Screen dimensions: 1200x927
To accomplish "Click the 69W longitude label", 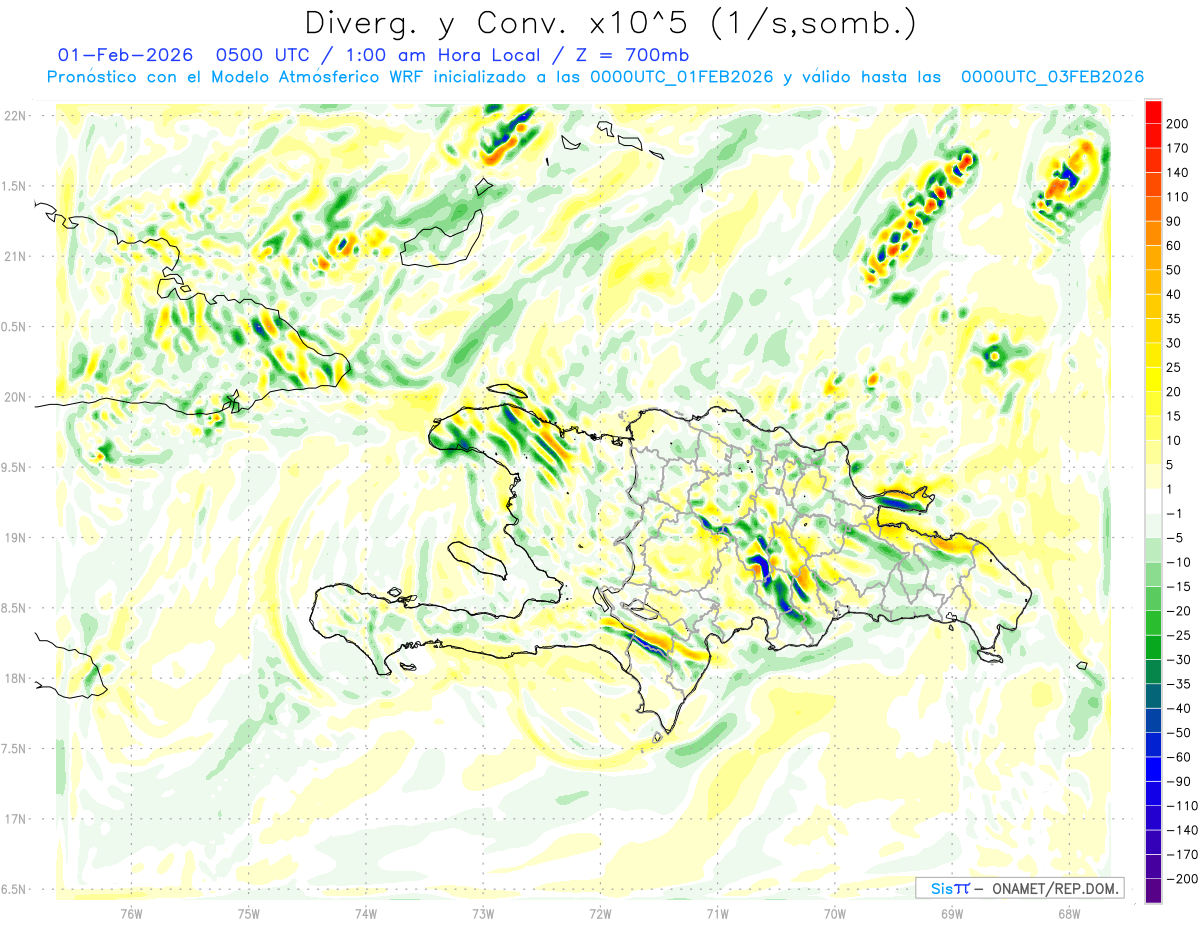I will tap(951, 914).
